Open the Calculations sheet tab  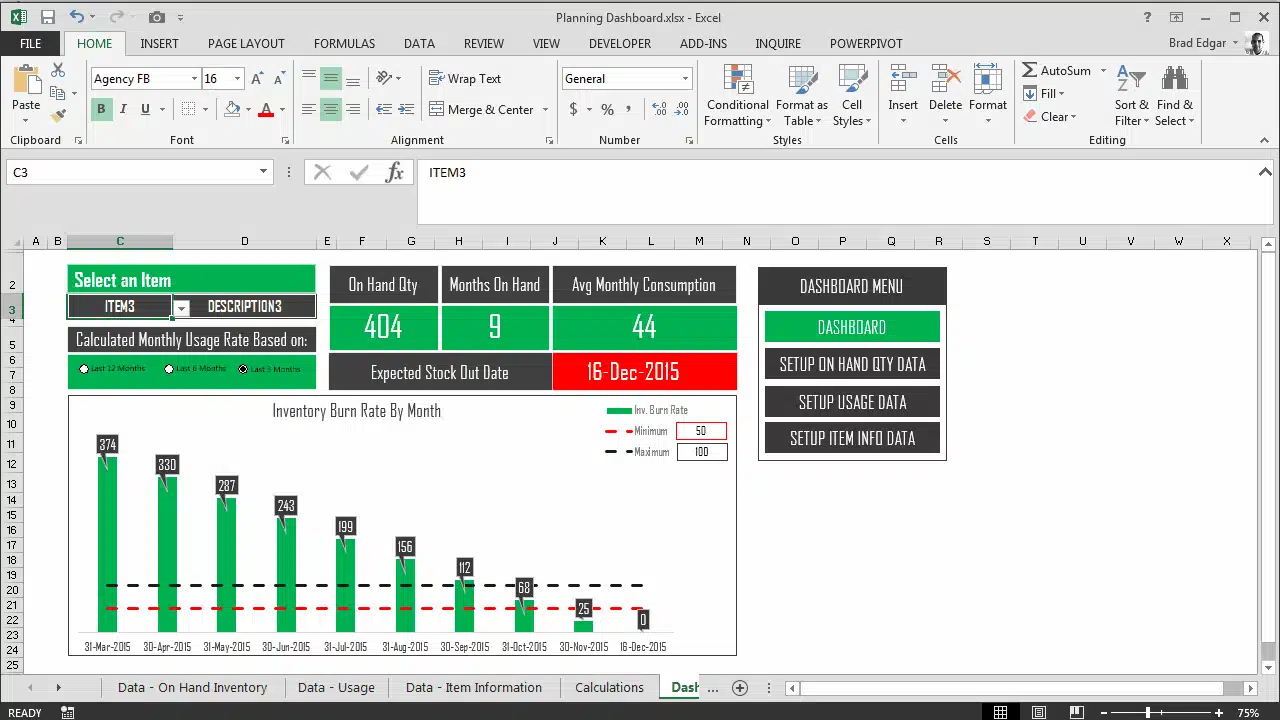[609, 687]
